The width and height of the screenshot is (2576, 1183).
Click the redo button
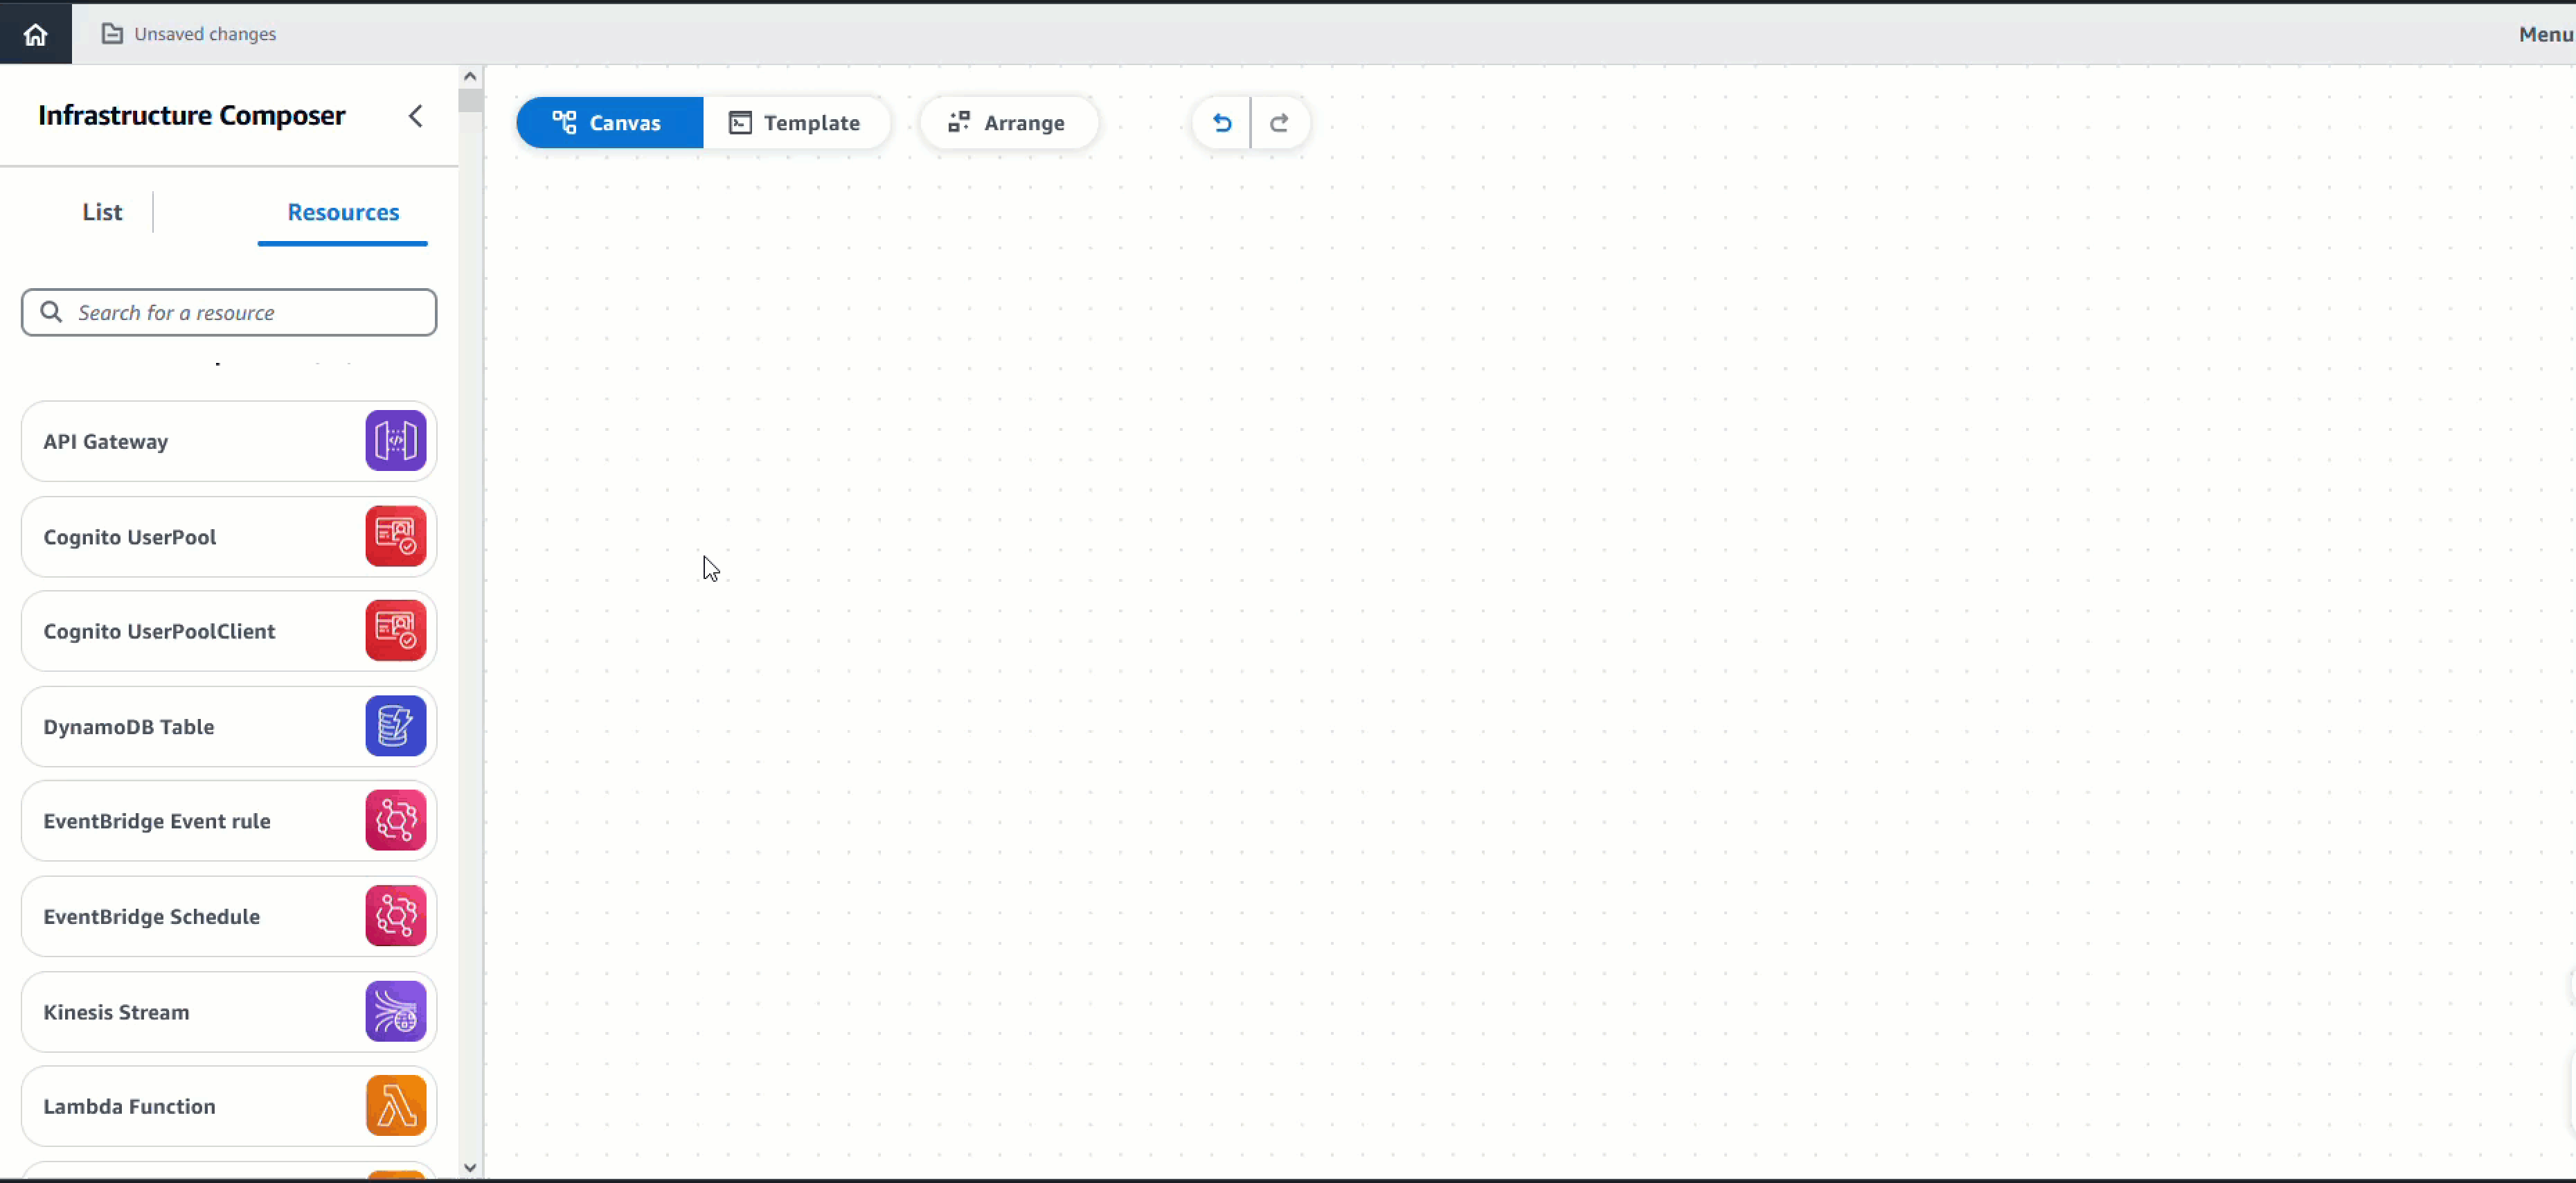coord(1278,122)
